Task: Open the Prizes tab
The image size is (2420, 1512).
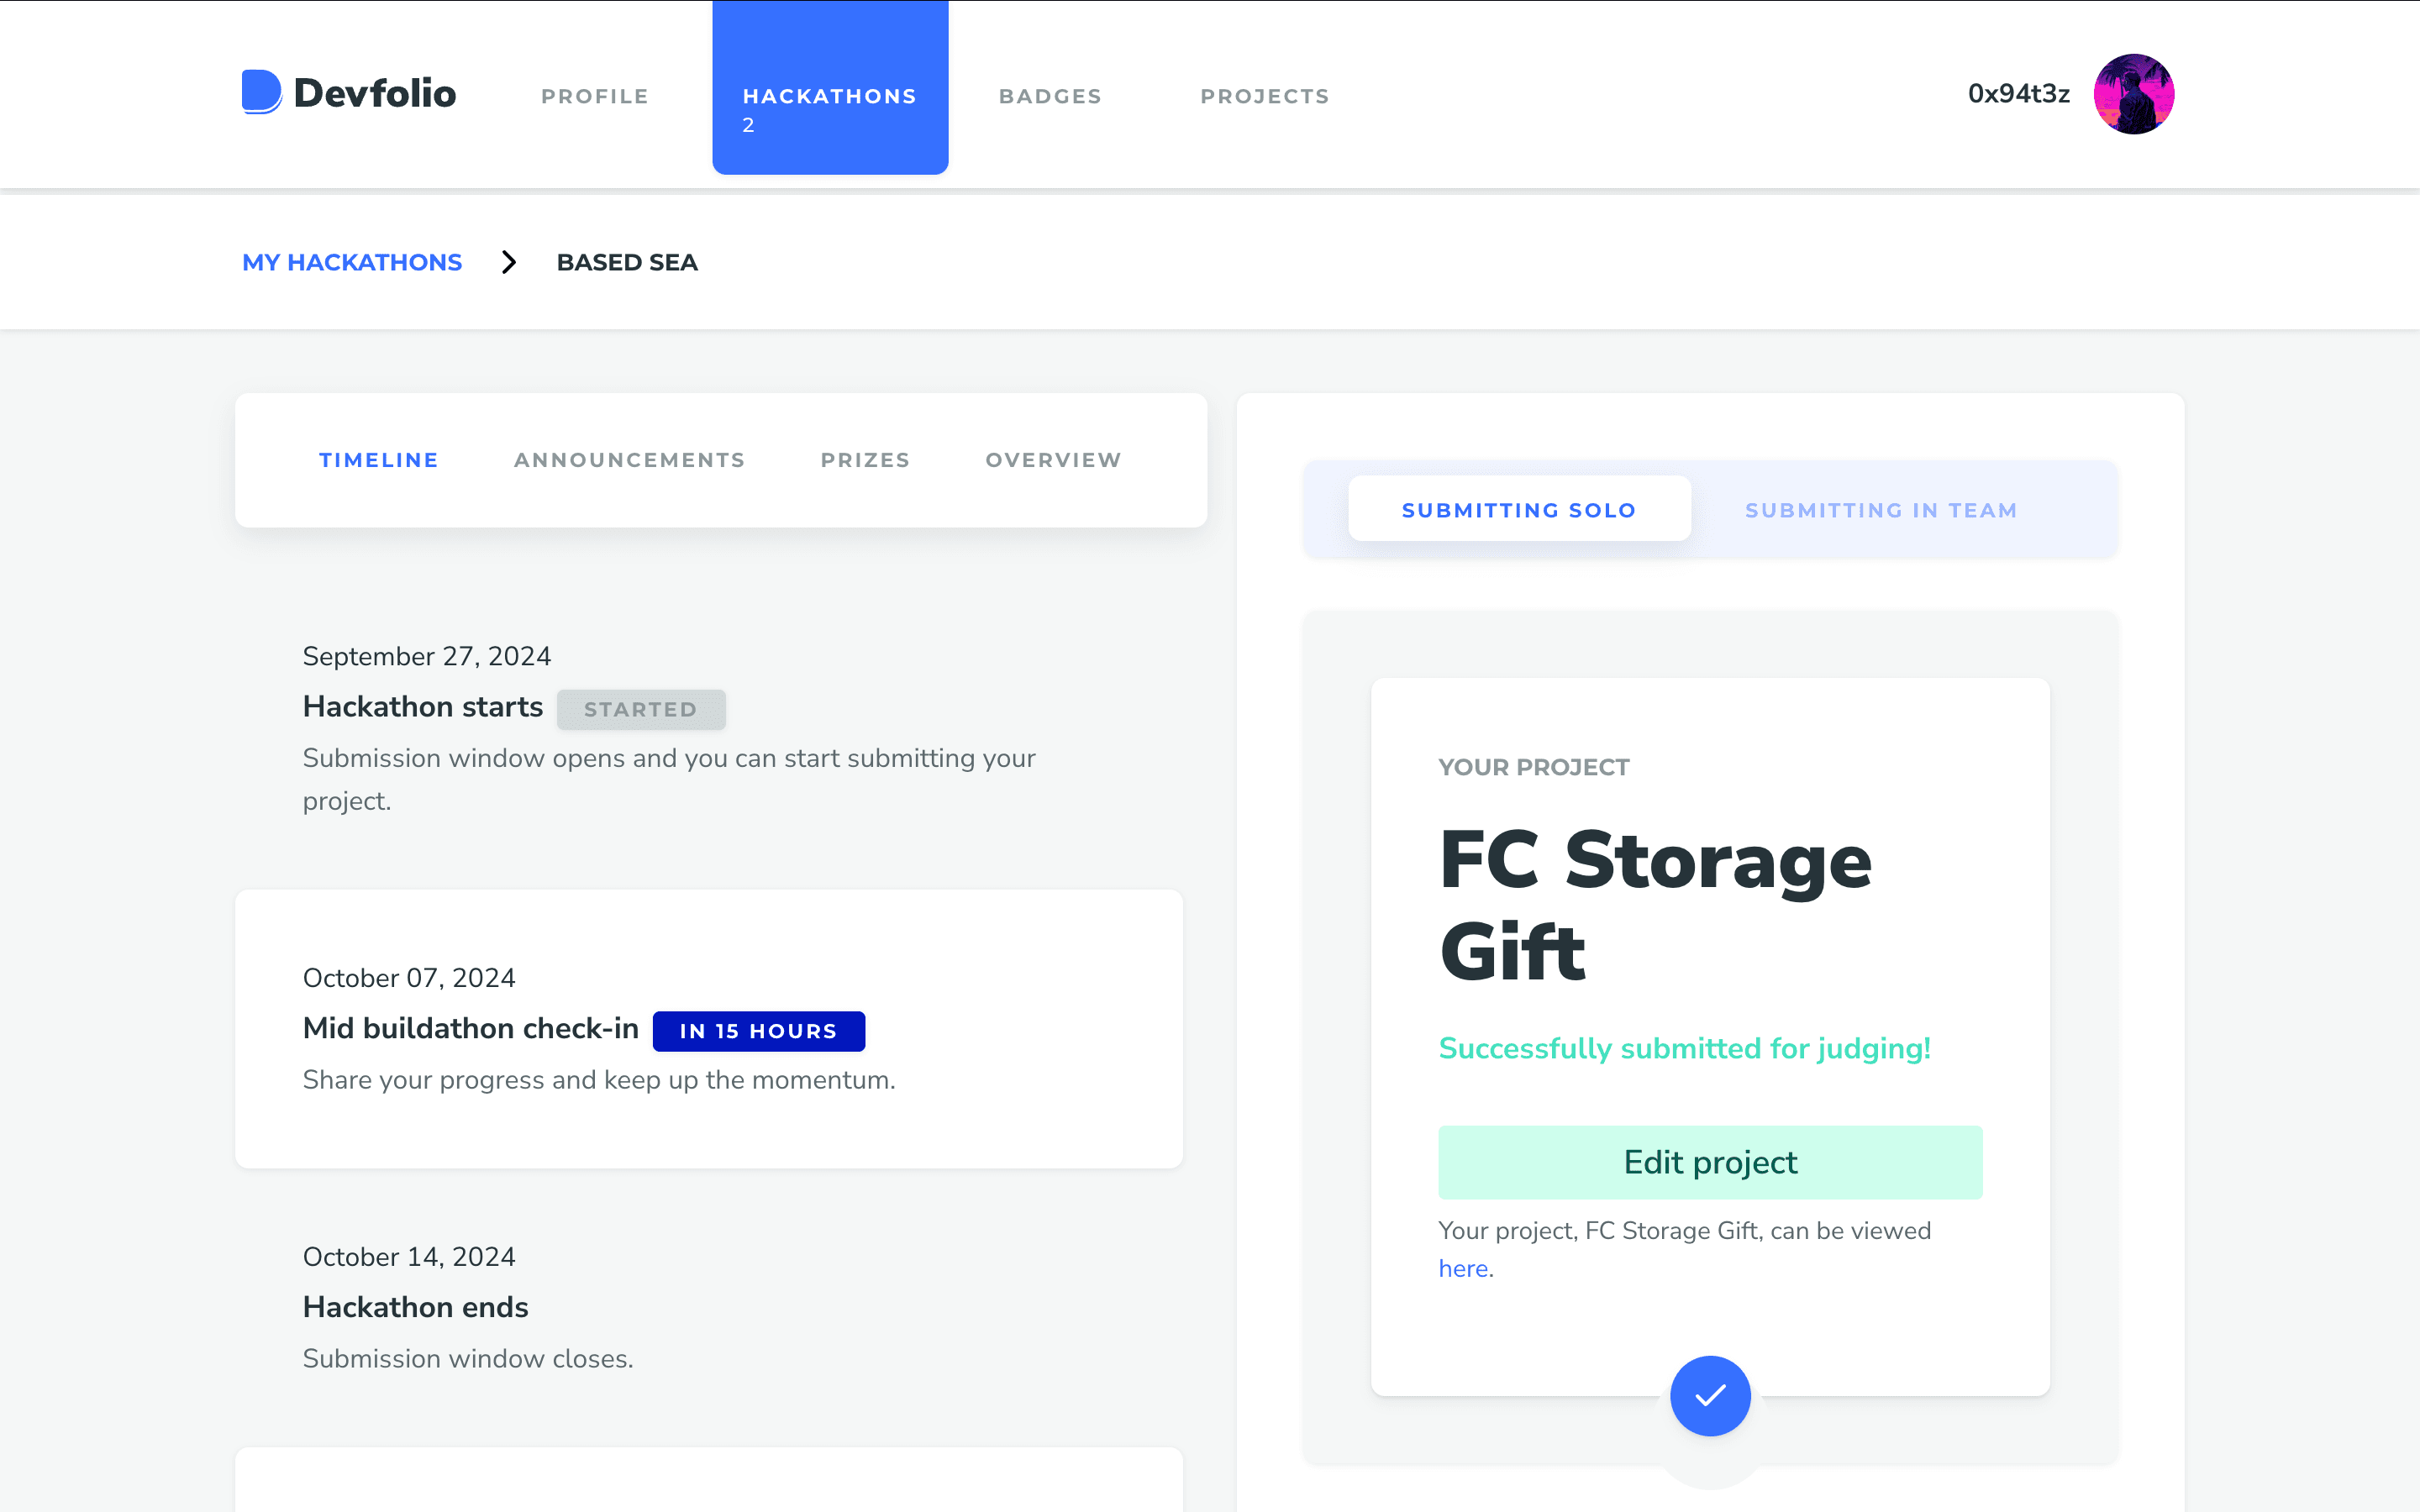Action: pyautogui.click(x=865, y=460)
